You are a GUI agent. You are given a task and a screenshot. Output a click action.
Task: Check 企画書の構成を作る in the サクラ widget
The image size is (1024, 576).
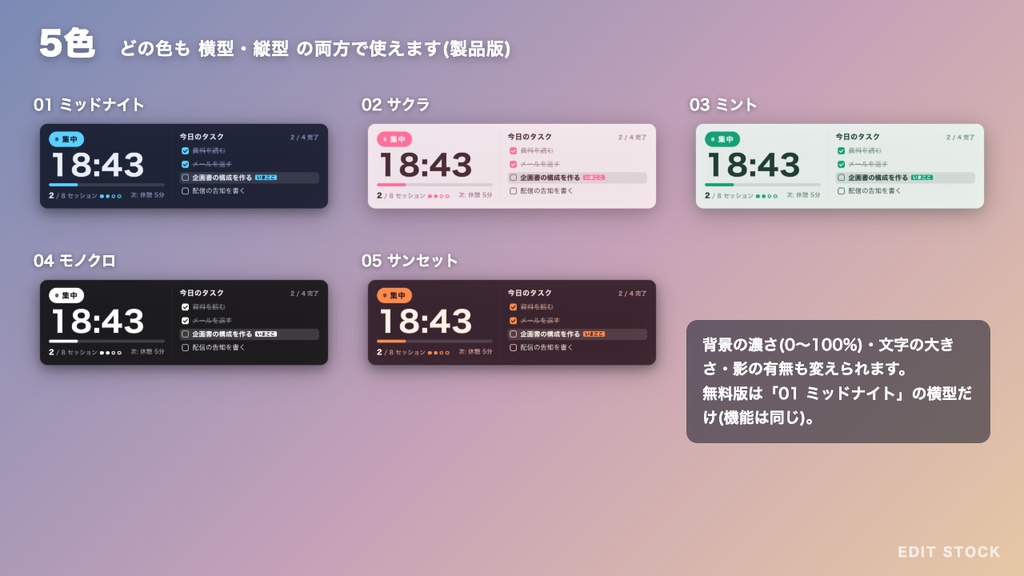(x=513, y=178)
